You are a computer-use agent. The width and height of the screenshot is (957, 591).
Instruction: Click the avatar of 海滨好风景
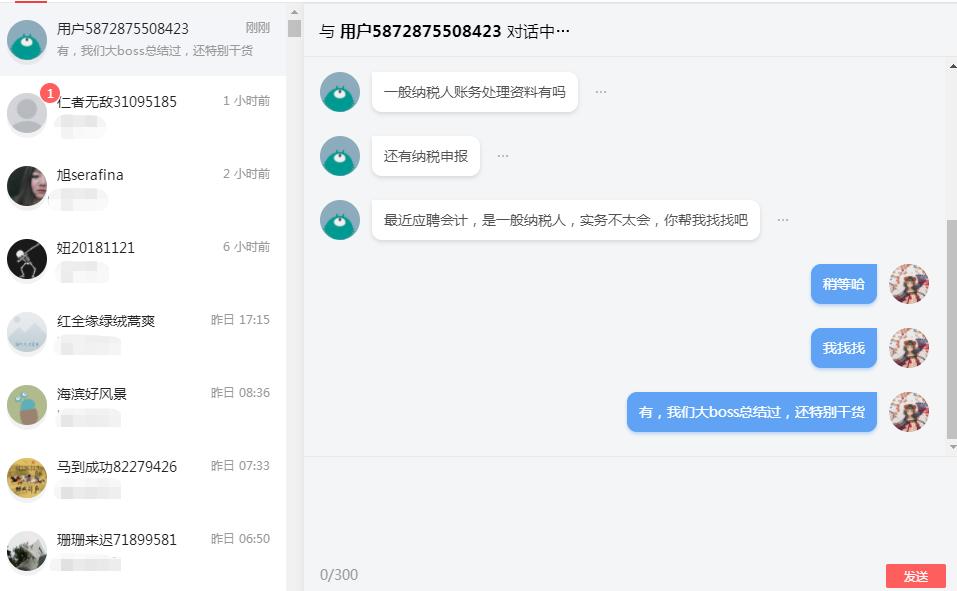(x=27, y=403)
